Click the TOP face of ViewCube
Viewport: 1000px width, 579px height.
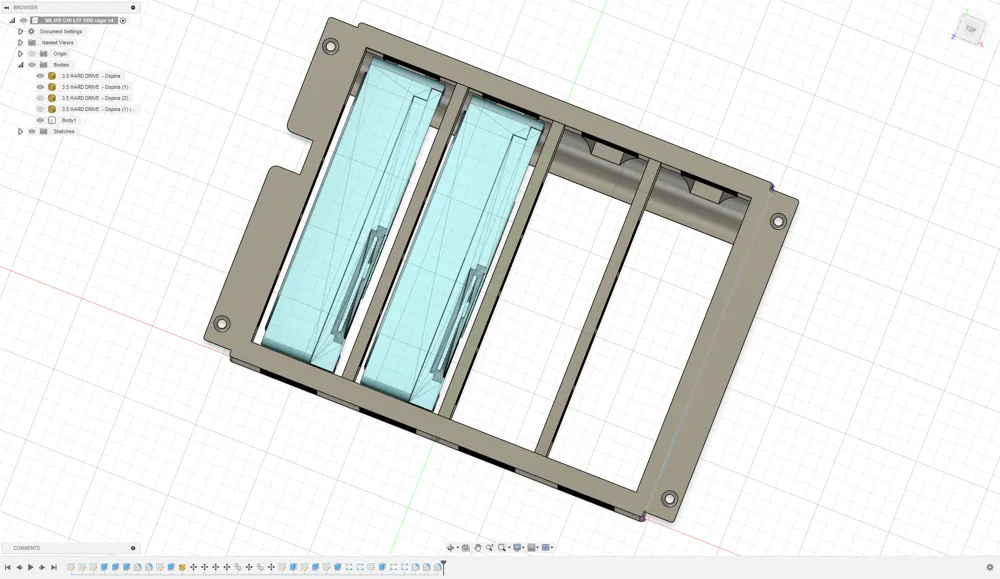970,29
